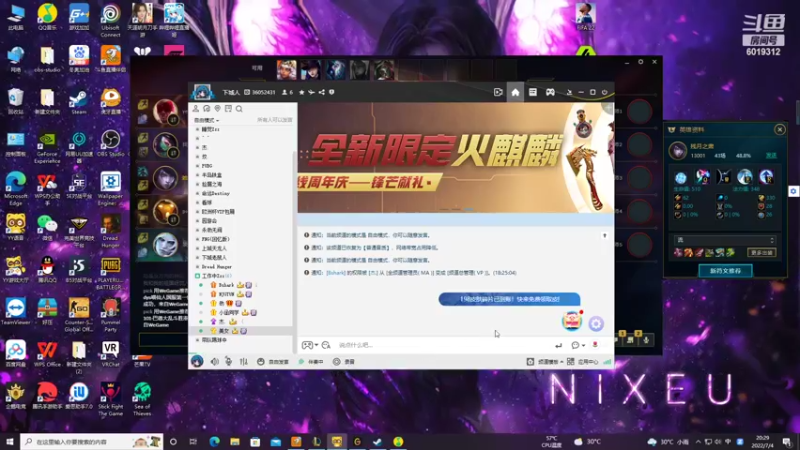
Task: Open File Explorer from taskbar
Action: 235,441
